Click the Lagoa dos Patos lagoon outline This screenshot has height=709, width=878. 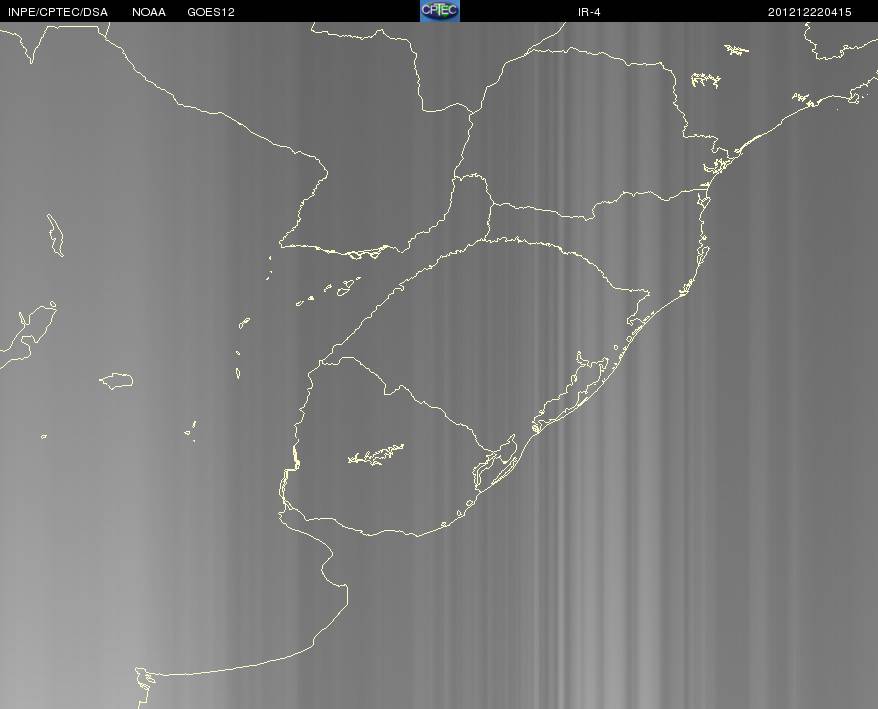click(x=571, y=390)
